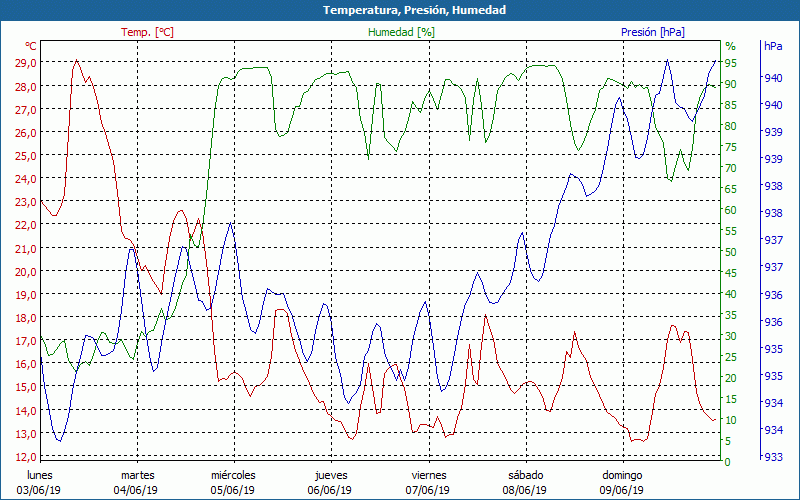
Task: Click green humidity axis value "85"
Action: [731, 105]
